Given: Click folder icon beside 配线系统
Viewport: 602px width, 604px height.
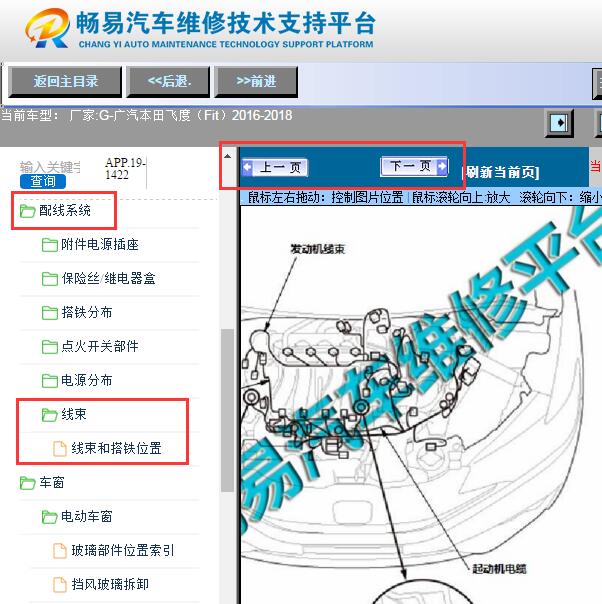Looking at the screenshot, I should (x=27, y=211).
